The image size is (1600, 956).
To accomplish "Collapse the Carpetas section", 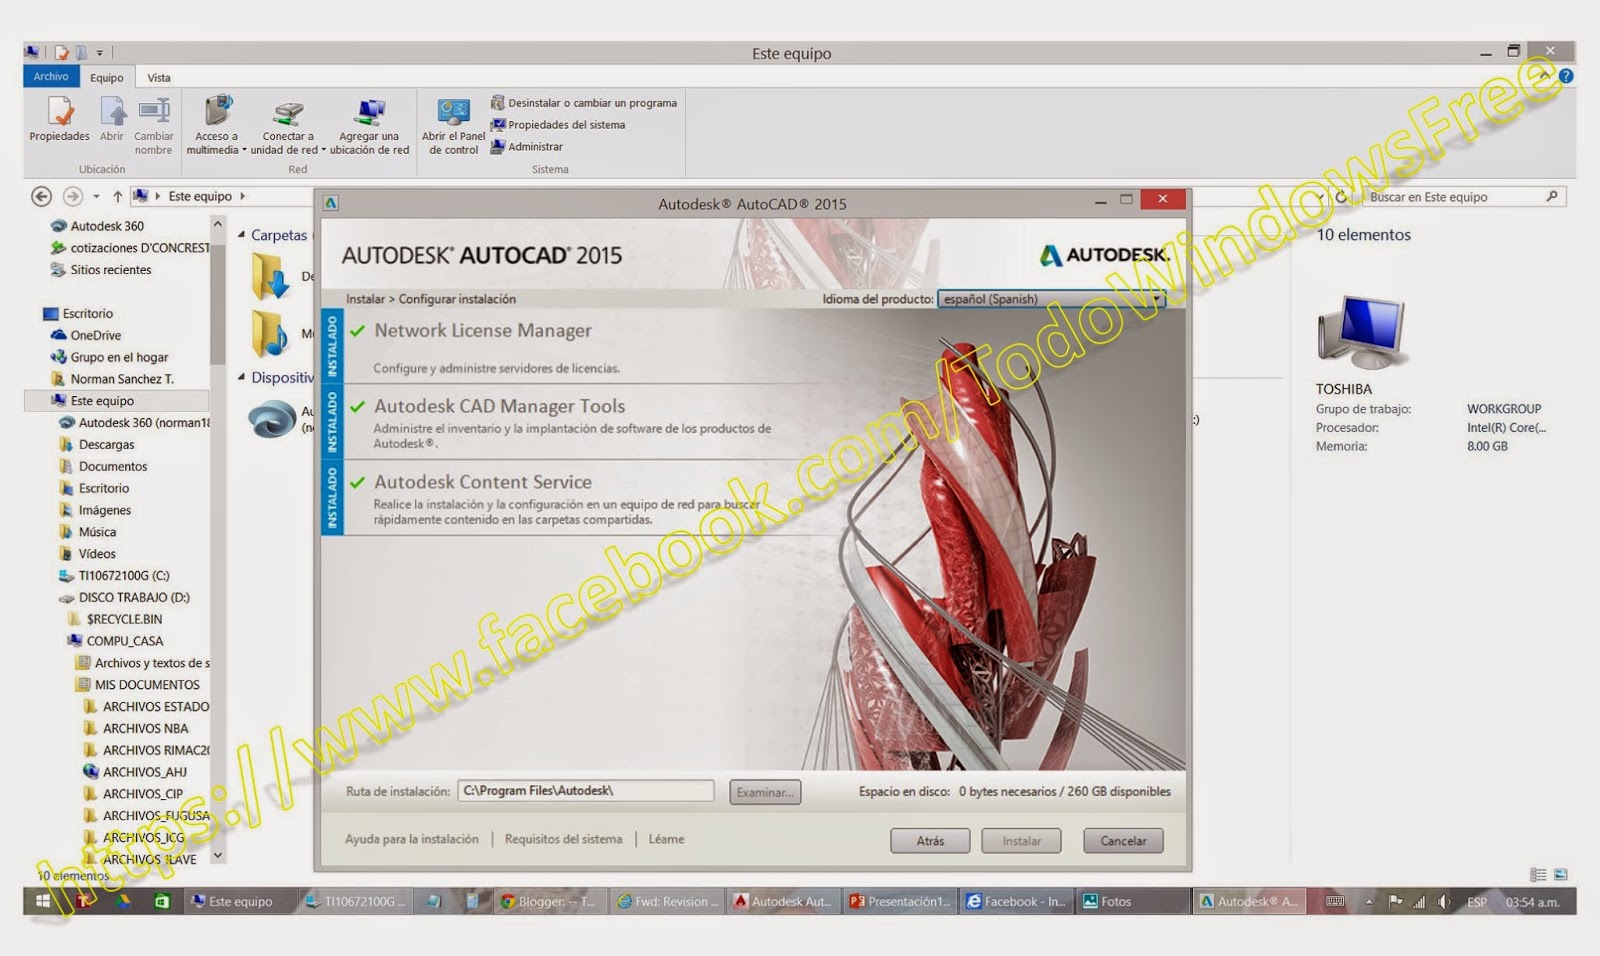I will click(x=241, y=235).
